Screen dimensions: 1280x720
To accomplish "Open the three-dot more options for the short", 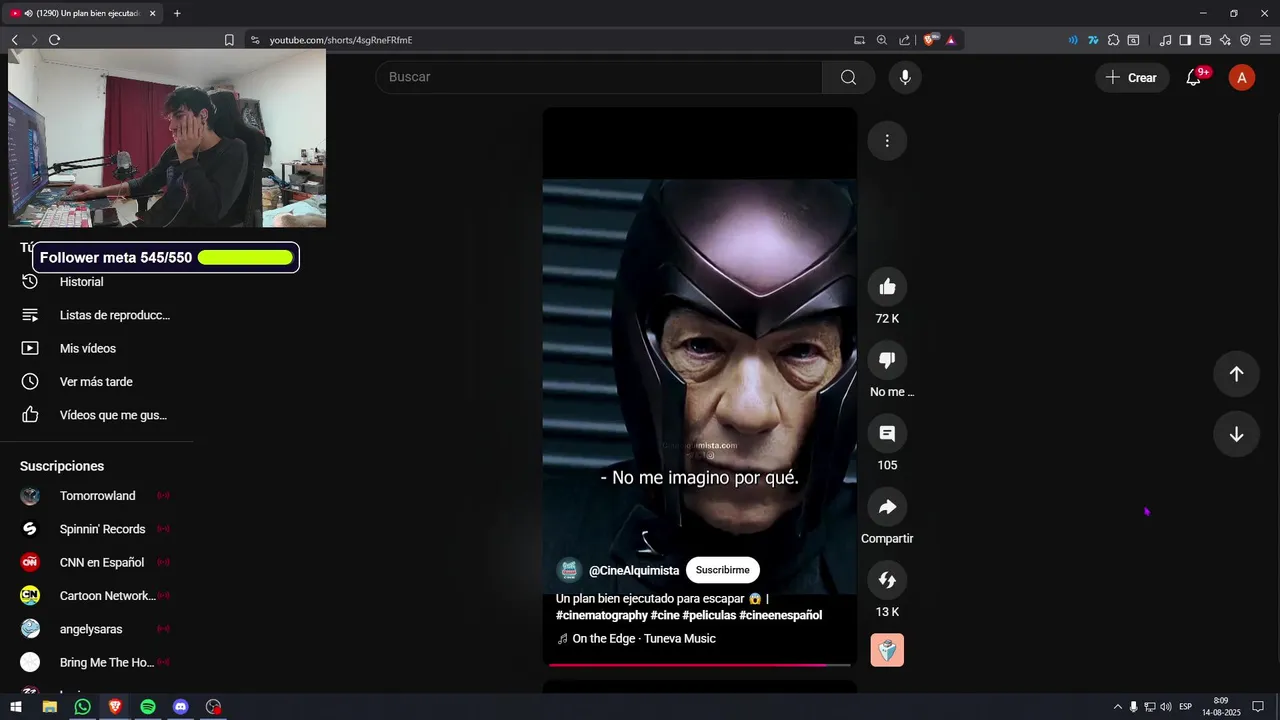I will point(887,141).
